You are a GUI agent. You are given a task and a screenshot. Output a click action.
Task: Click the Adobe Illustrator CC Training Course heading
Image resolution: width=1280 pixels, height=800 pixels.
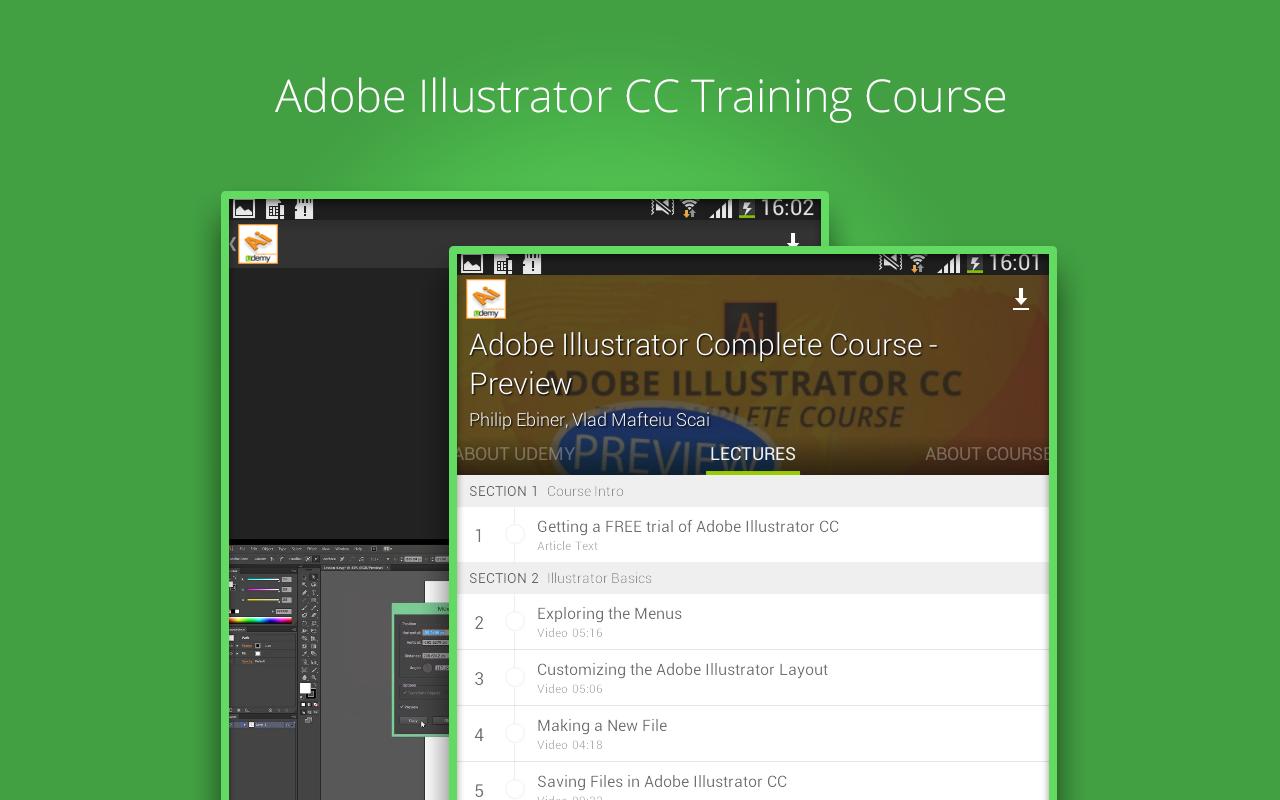pos(641,97)
